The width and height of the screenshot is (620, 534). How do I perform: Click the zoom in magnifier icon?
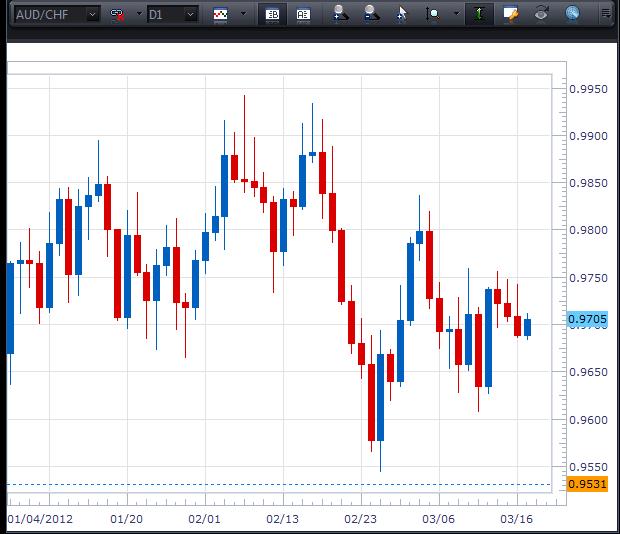coord(340,13)
